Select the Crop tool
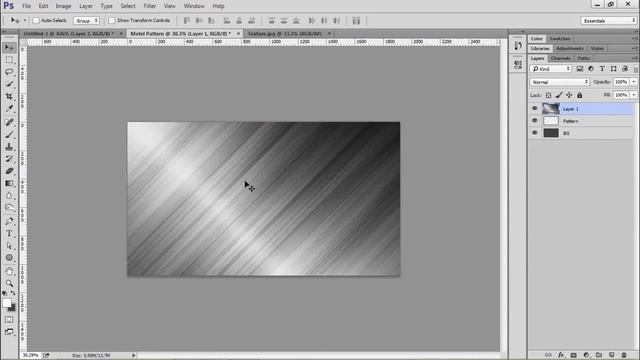This screenshot has width=640, height=360. [9, 96]
